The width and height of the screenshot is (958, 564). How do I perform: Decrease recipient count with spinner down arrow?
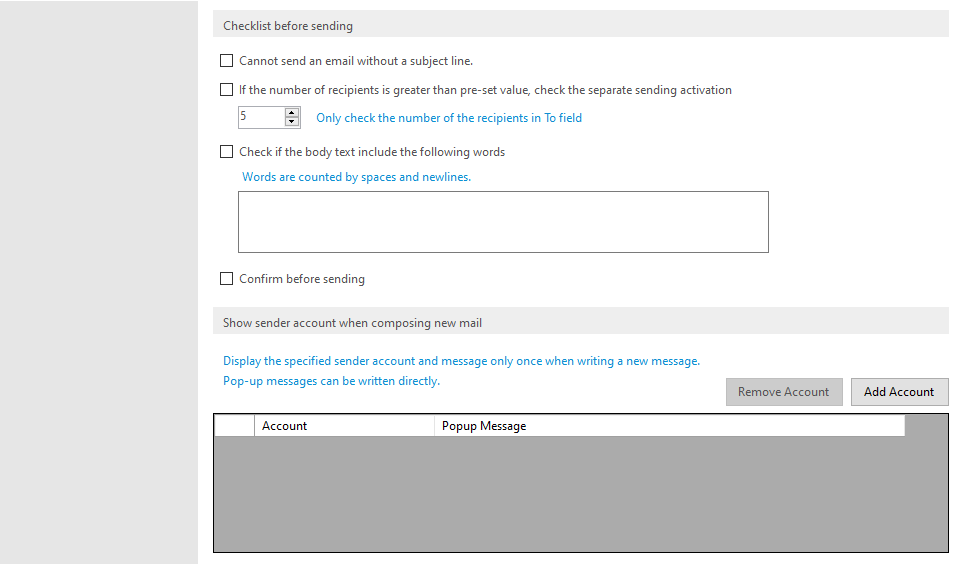292,122
